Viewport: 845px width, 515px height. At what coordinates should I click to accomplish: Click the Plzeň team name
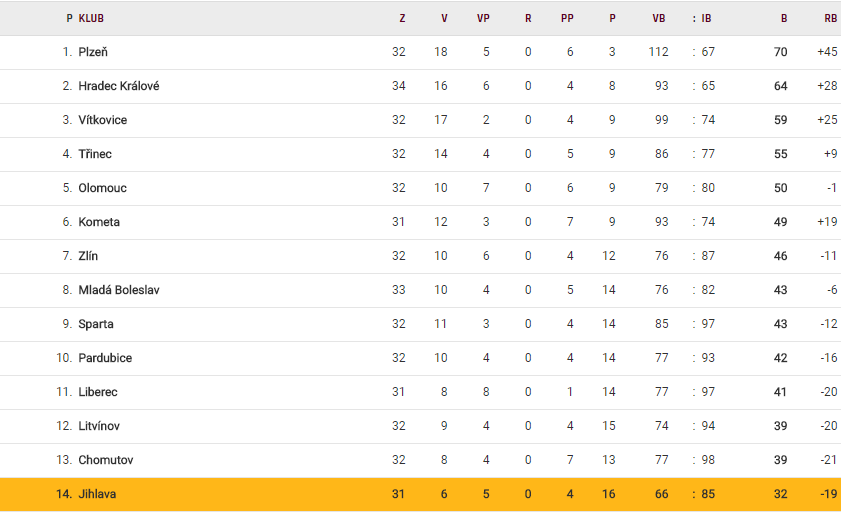93,52
